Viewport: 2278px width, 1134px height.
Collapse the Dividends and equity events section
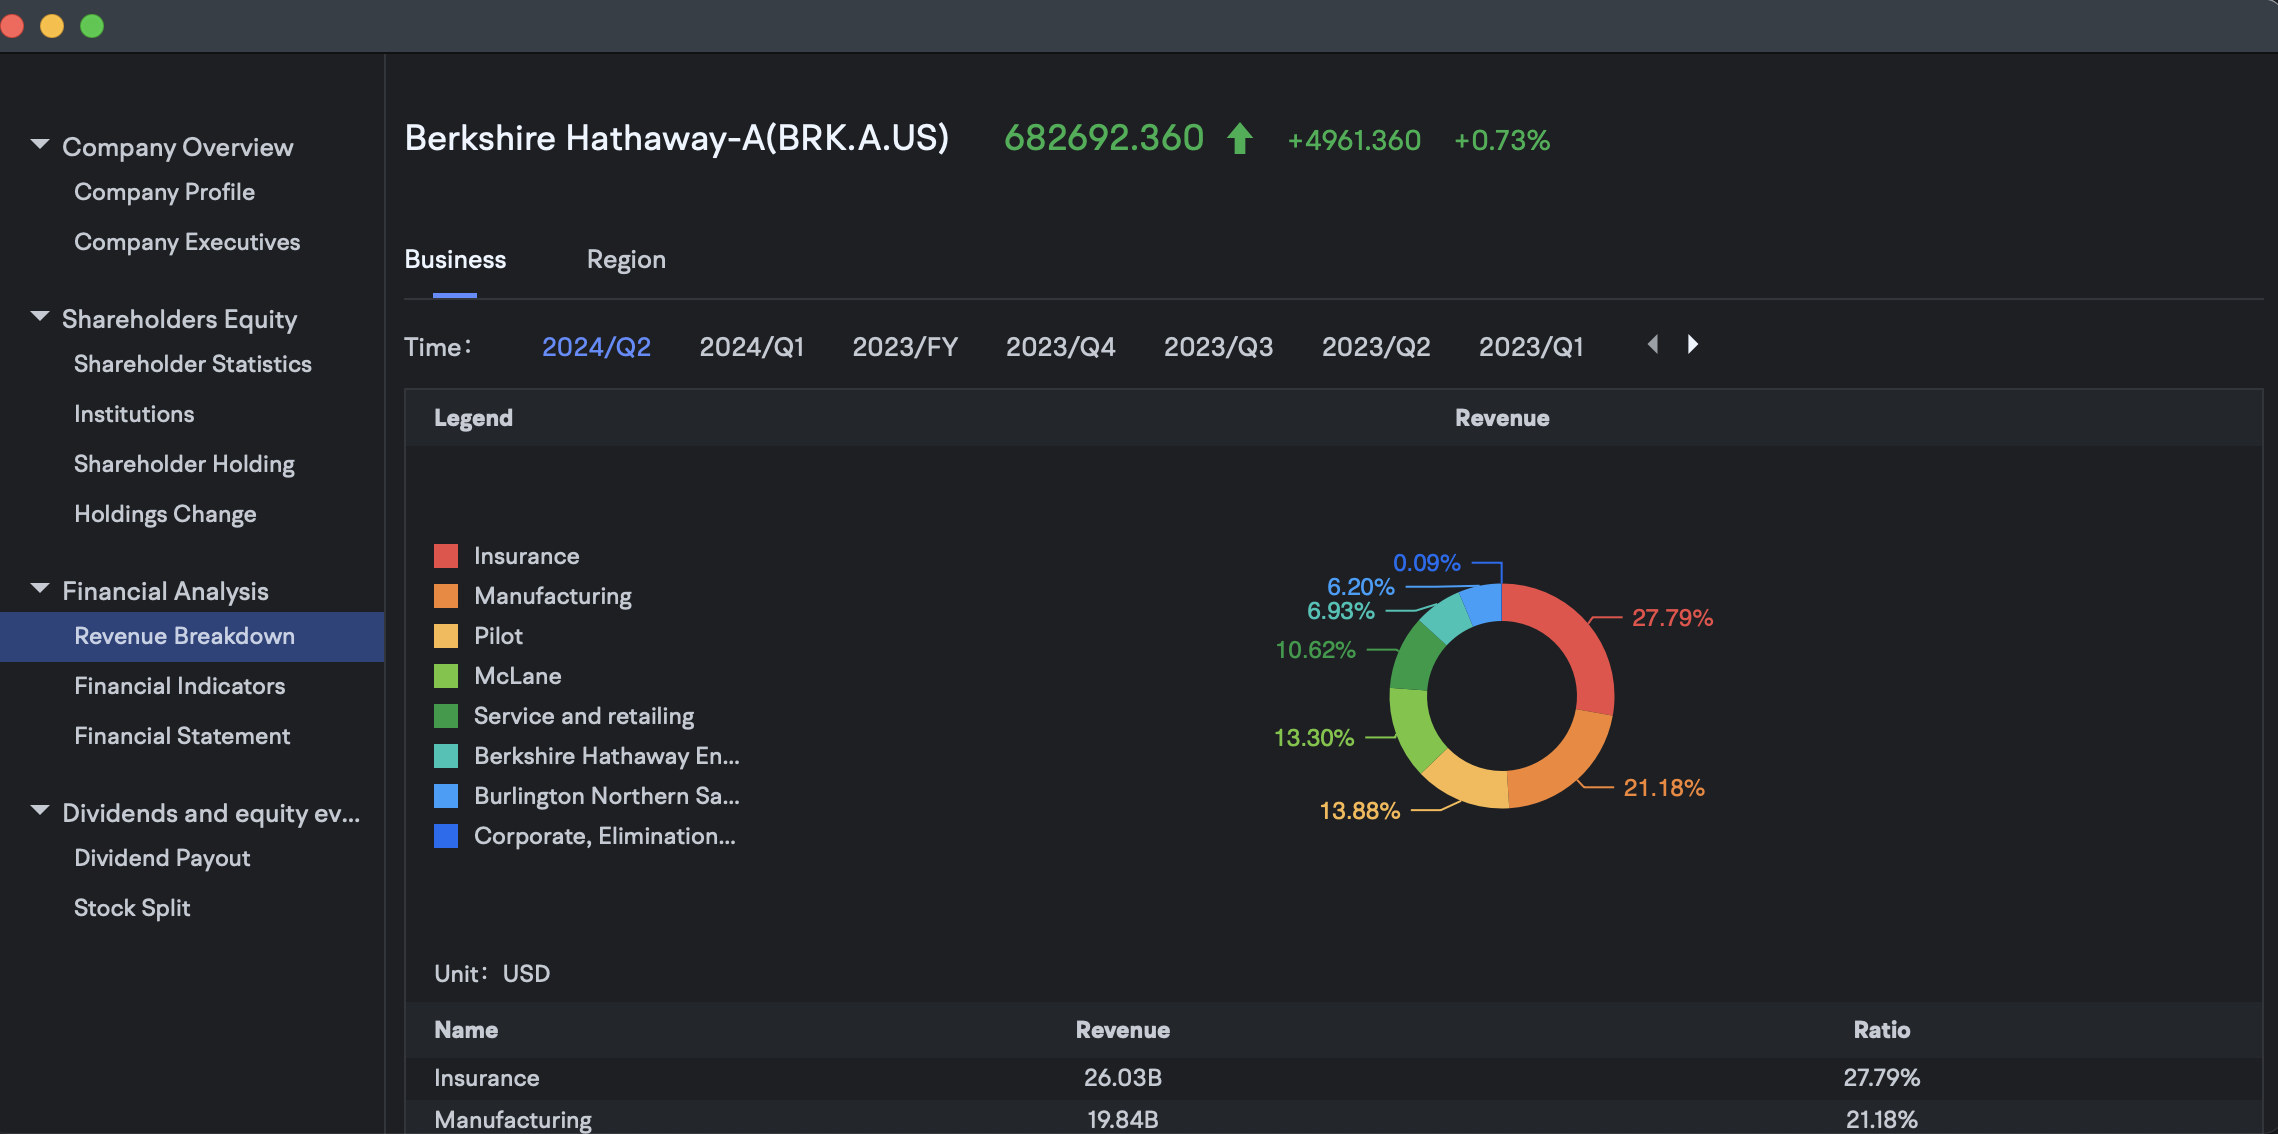tap(39, 810)
